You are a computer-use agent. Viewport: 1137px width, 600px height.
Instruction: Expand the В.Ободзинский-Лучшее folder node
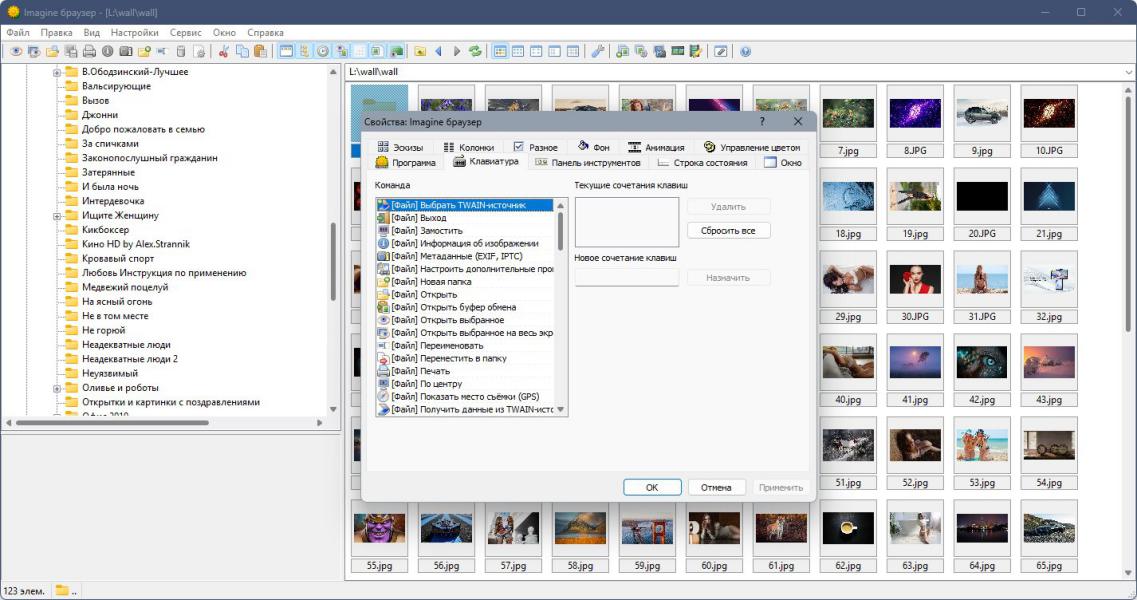58,72
